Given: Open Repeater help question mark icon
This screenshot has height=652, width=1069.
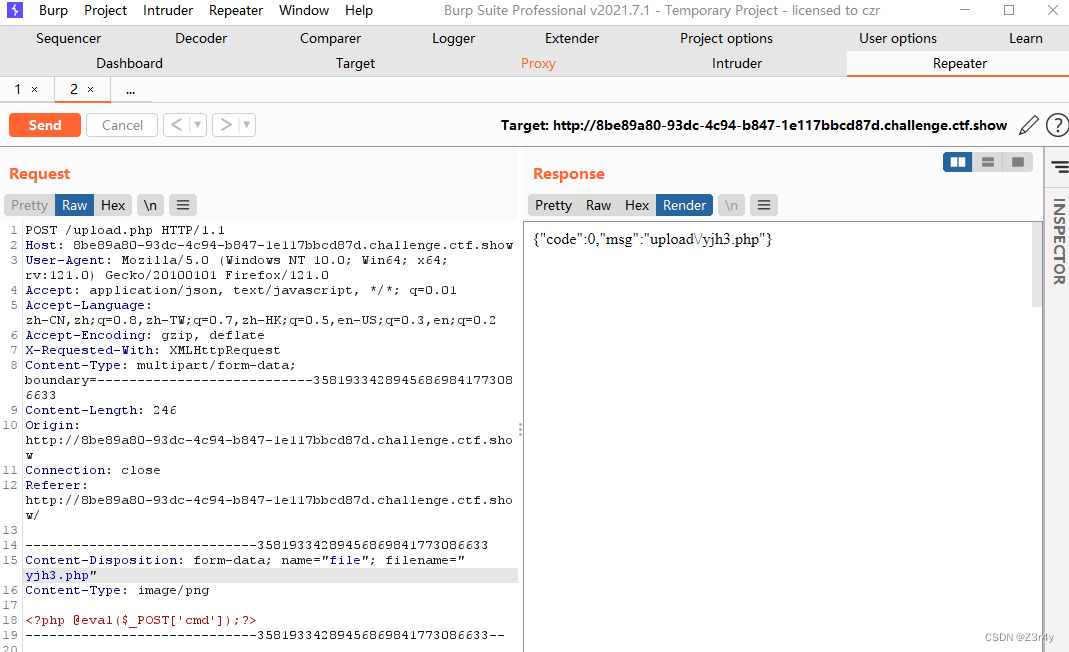Looking at the screenshot, I should (x=1057, y=125).
